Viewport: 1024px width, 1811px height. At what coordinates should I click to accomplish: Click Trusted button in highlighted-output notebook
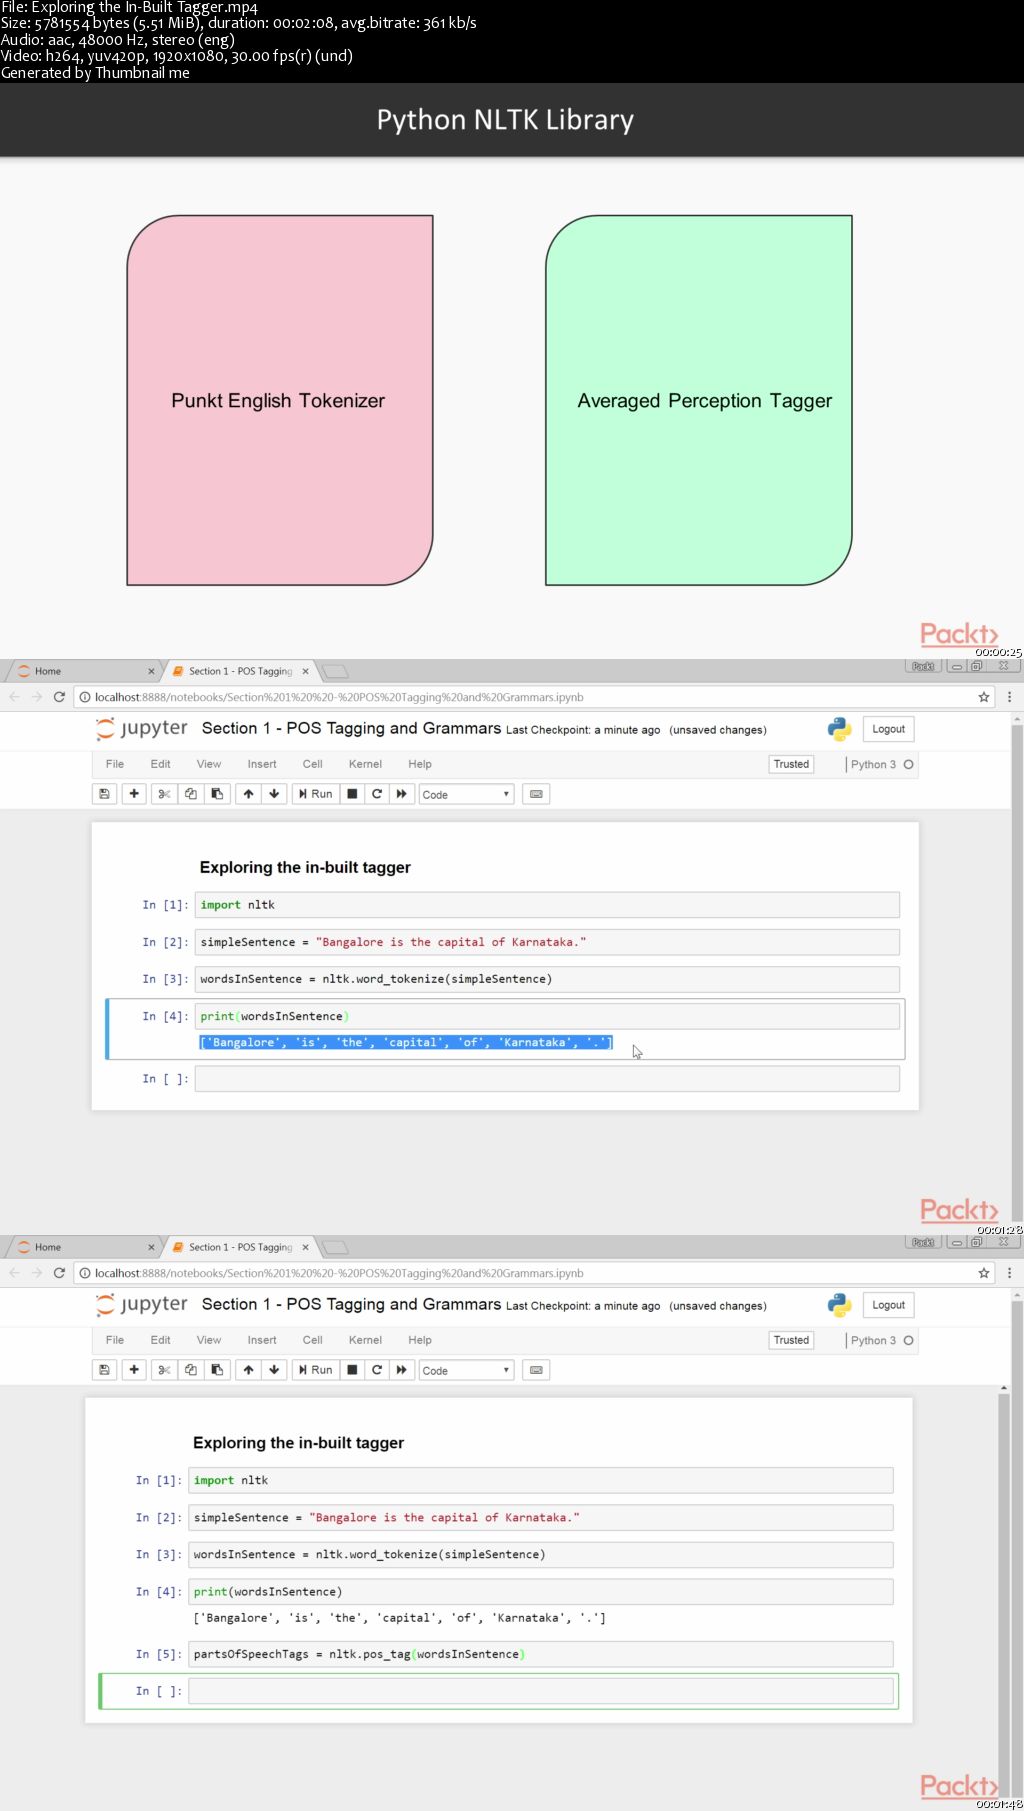791,764
